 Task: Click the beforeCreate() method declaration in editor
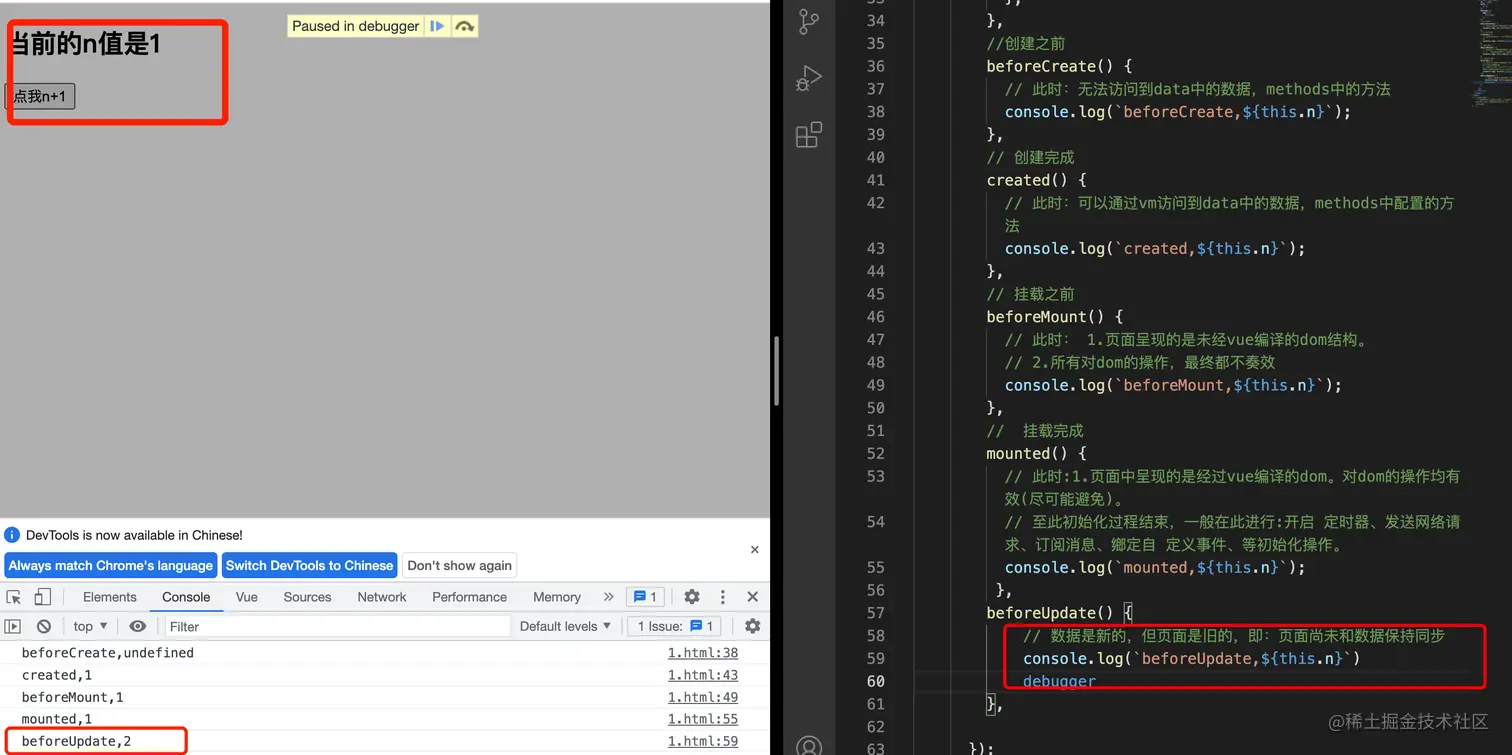(x=1059, y=66)
